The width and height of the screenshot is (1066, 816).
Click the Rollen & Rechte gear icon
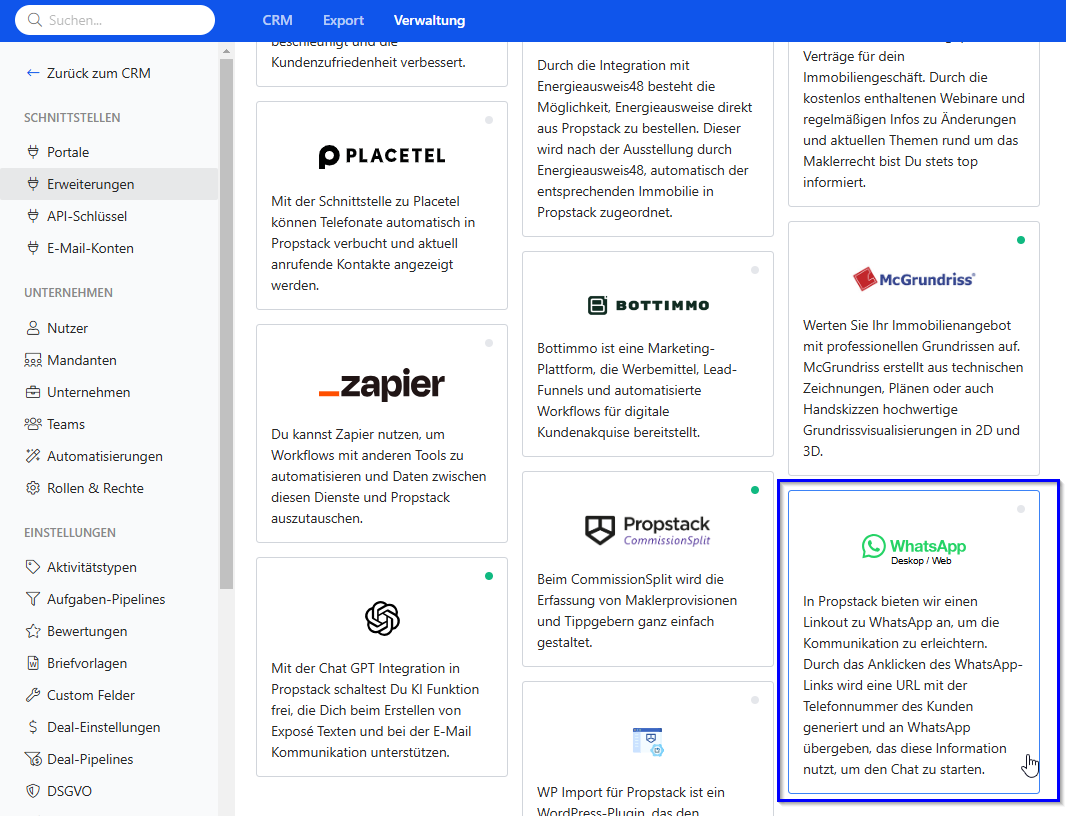click(x=33, y=488)
